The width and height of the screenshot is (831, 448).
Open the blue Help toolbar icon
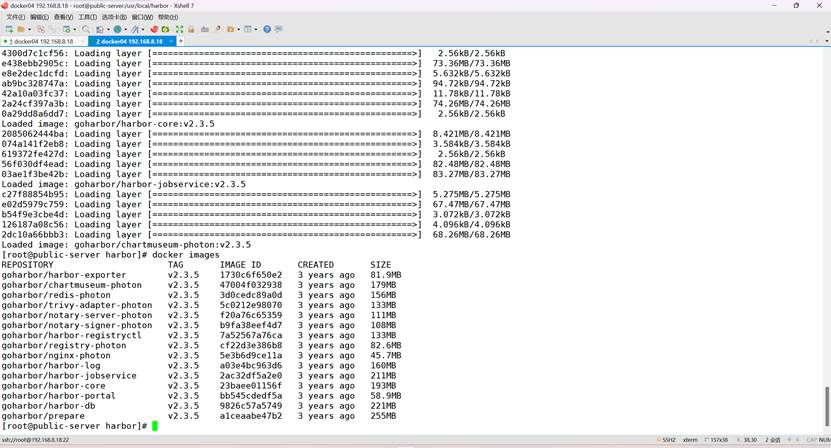(267, 29)
